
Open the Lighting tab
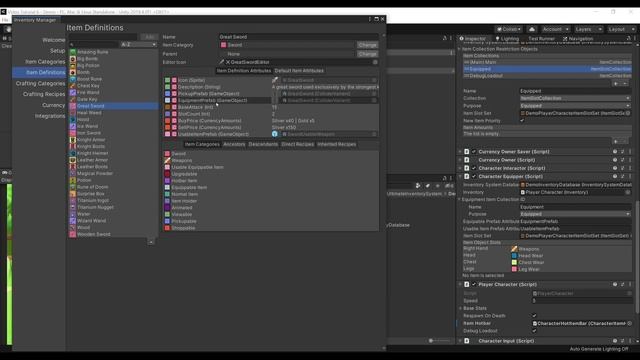pyautogui.click(x=507, y=39)
